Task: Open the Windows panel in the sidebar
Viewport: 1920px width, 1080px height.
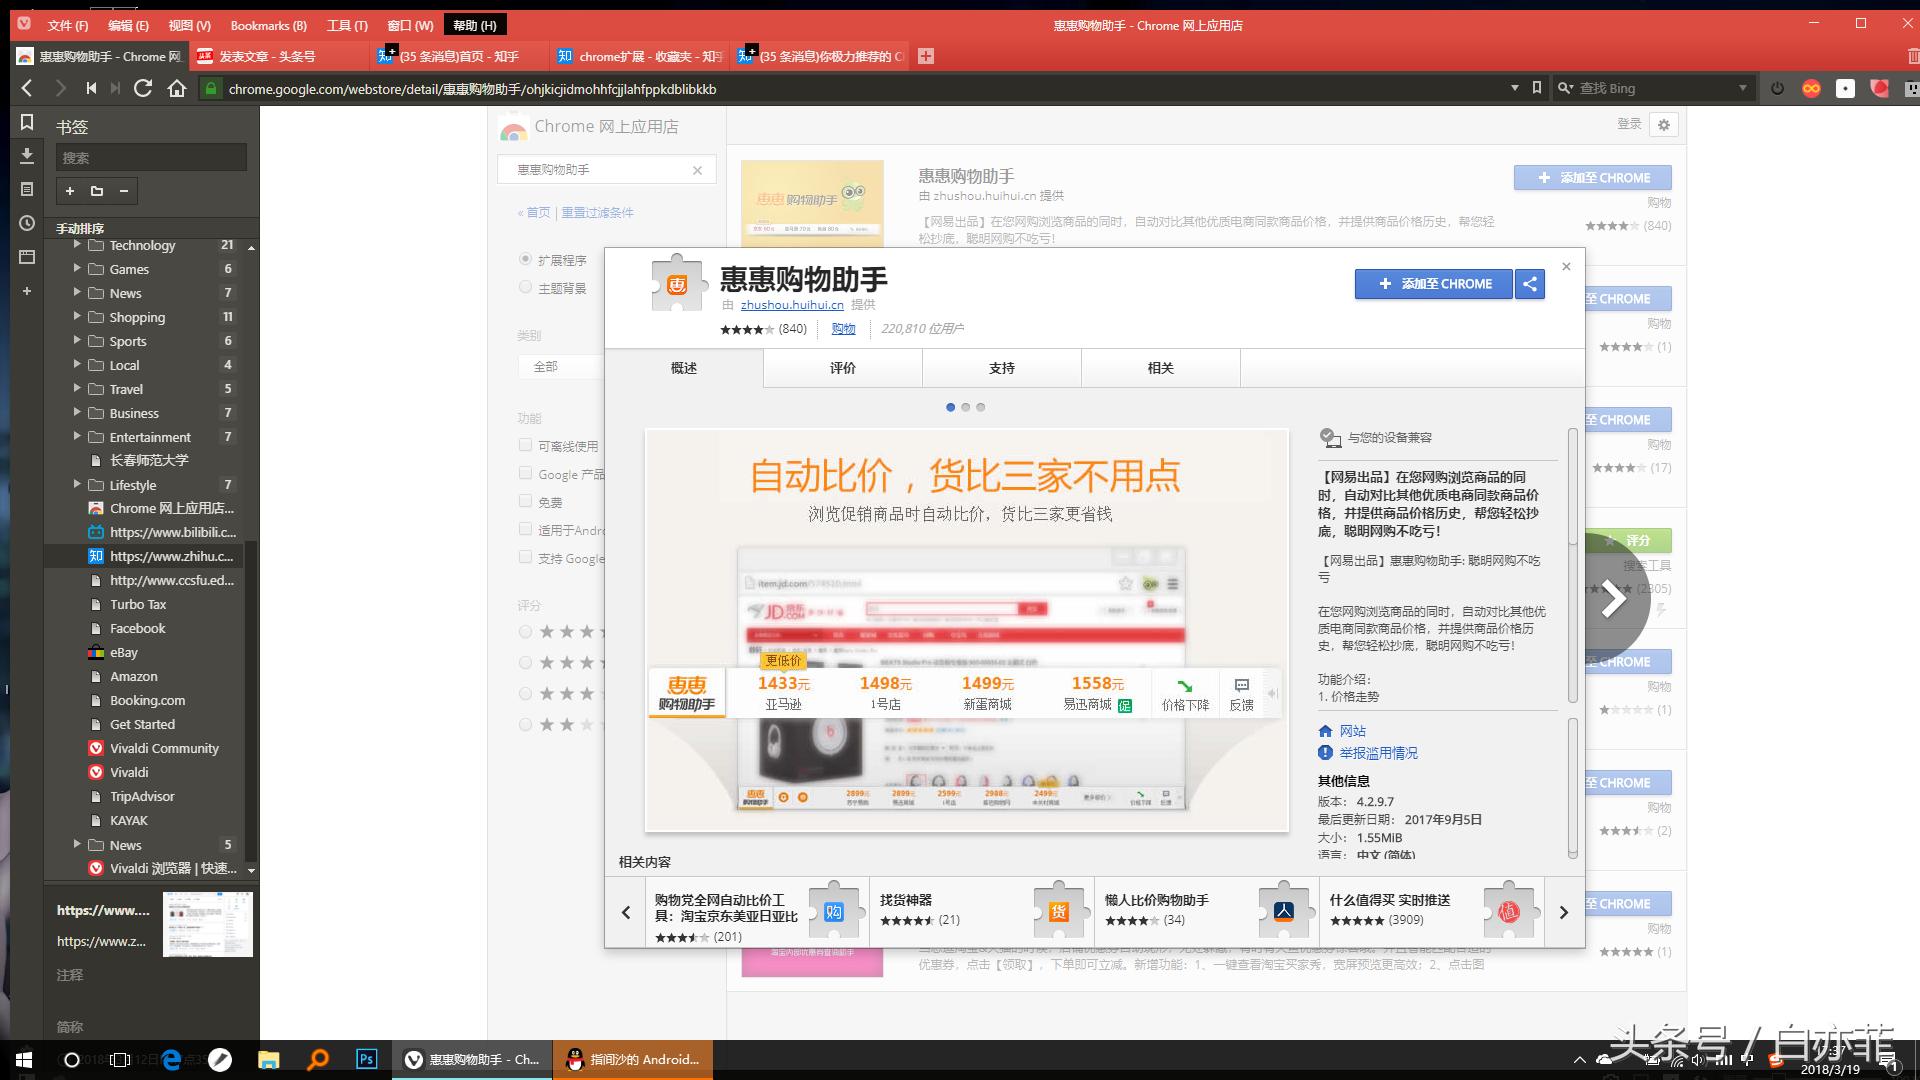Action: click(27, 256)
